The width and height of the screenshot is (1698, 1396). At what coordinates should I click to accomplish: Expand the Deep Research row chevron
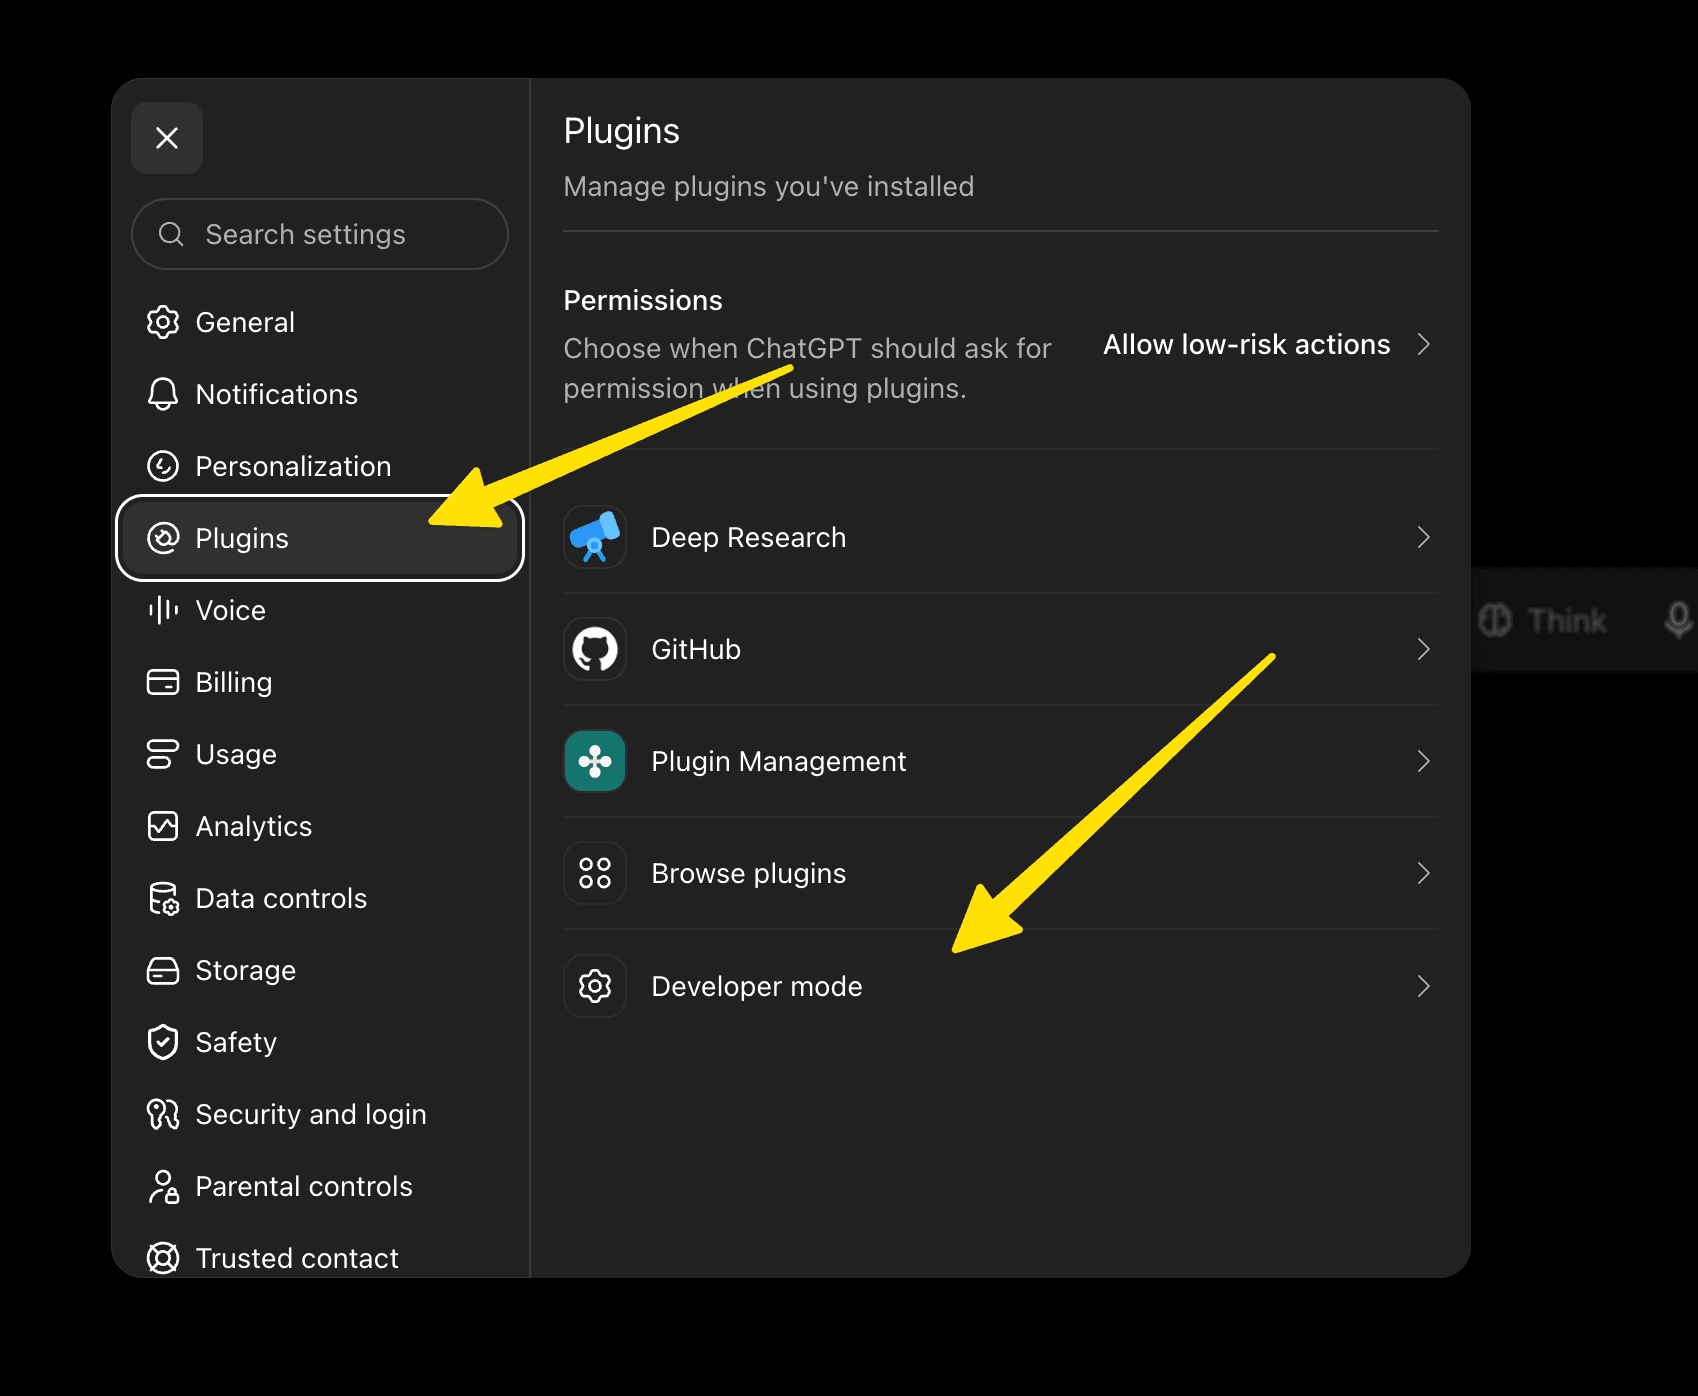1424,537
